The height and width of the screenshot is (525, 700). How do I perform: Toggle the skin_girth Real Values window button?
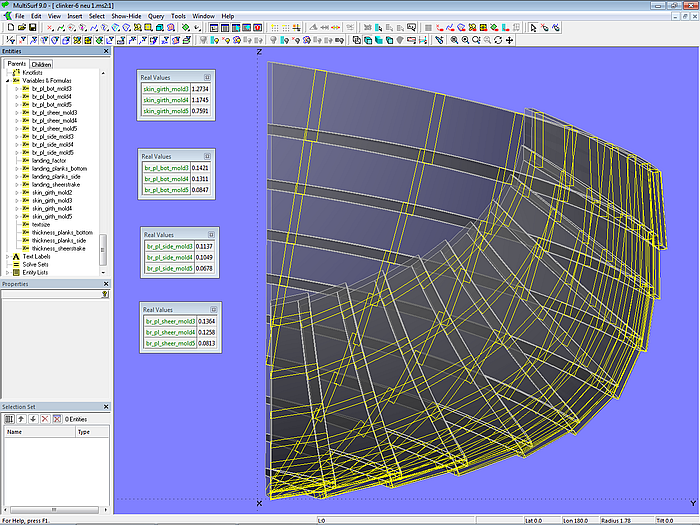pyautogui.click(x=208, y=76)
